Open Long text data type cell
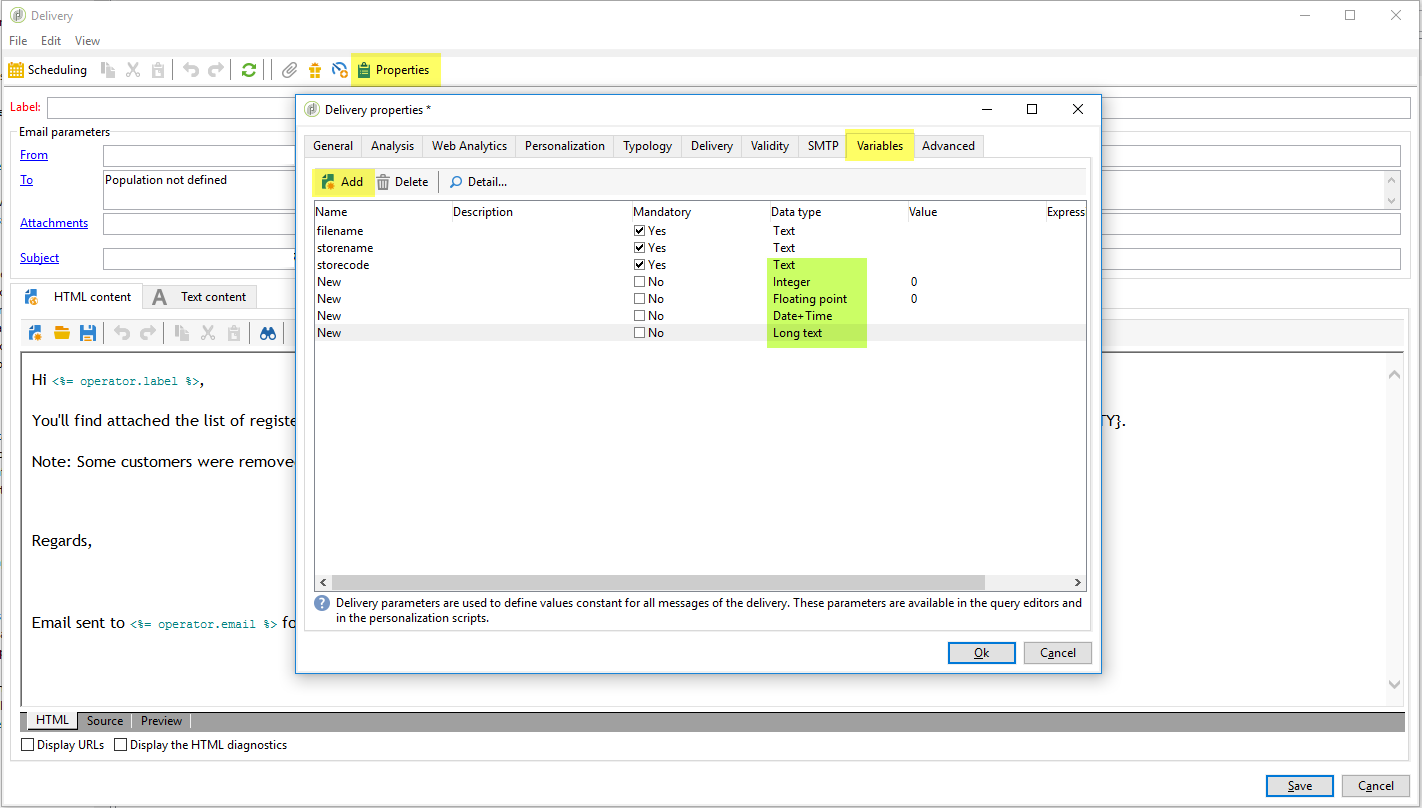The width and height of the screenshot is (1422, 808). (797, 333)
